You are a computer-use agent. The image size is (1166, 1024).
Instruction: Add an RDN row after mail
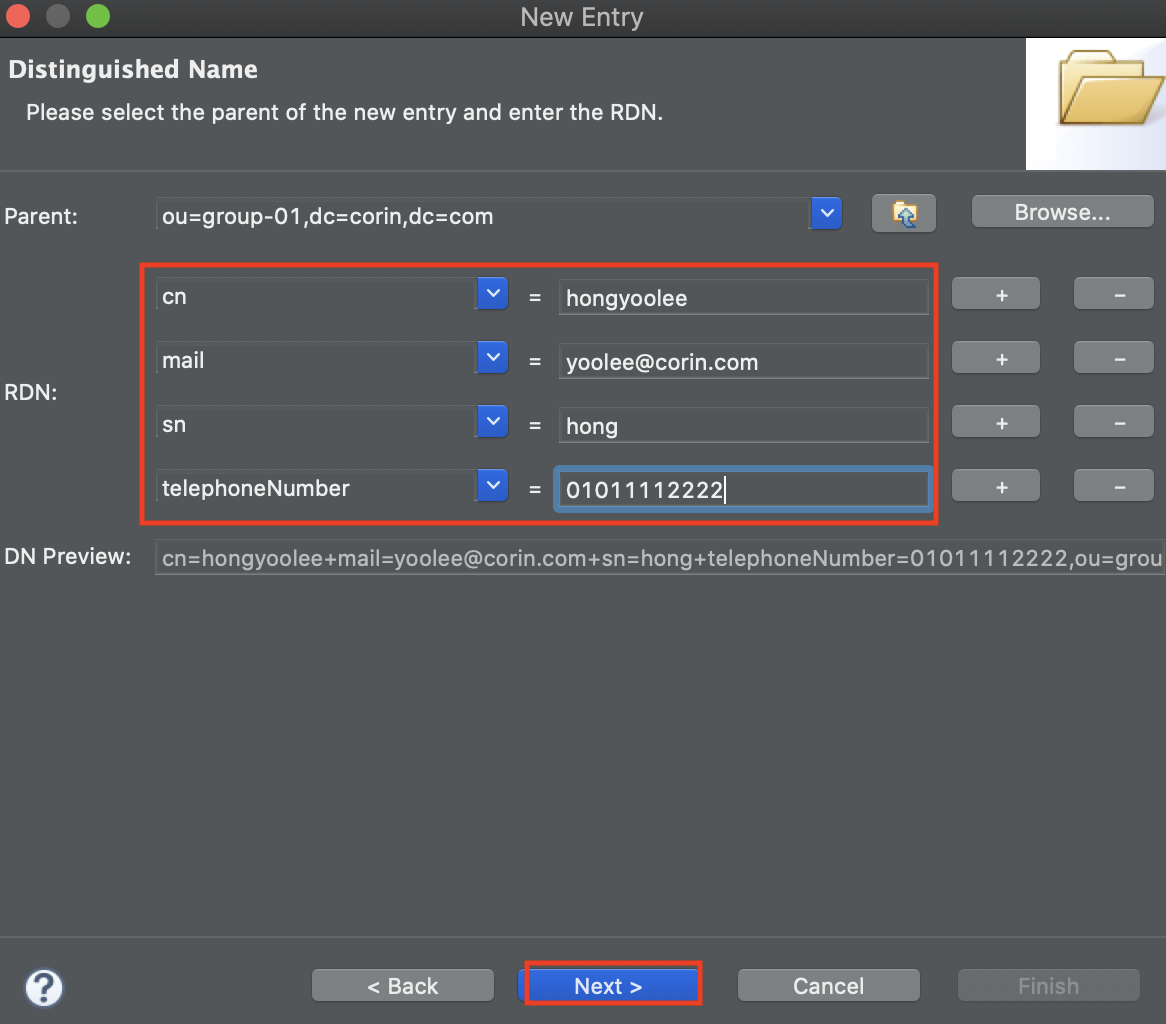tap(996, 358)
